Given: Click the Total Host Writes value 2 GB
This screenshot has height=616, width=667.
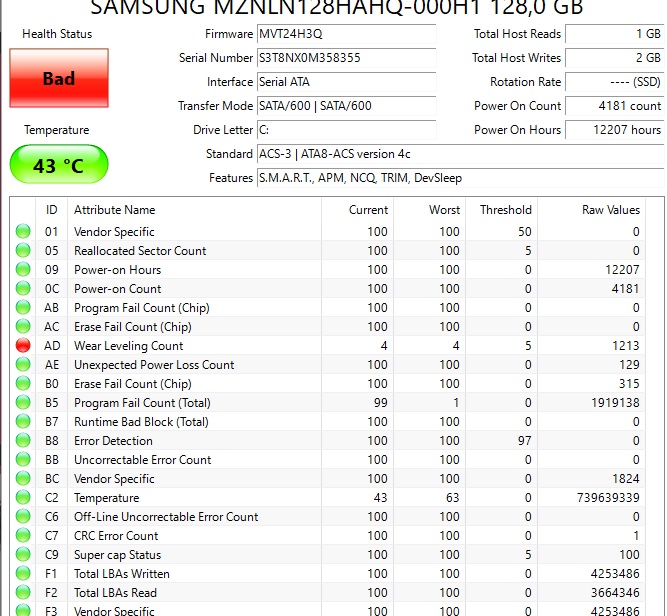Looking at the screenshot, I should (614, 58).
